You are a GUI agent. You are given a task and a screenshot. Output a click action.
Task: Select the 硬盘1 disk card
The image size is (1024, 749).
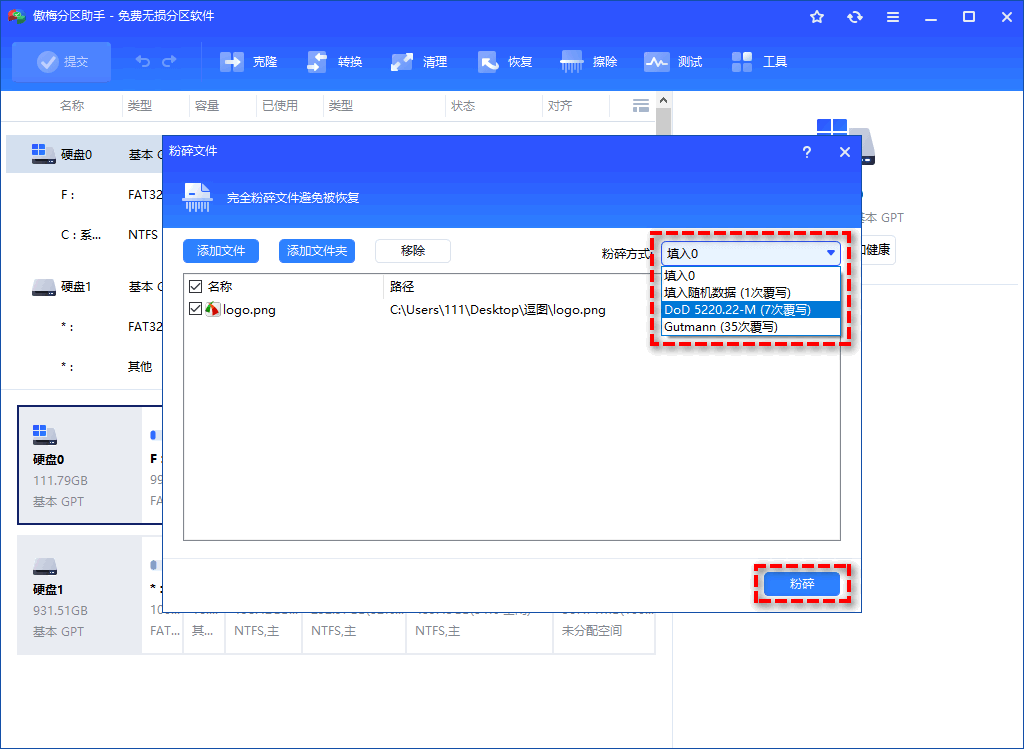pyautogui.click(x=80, y=594)
